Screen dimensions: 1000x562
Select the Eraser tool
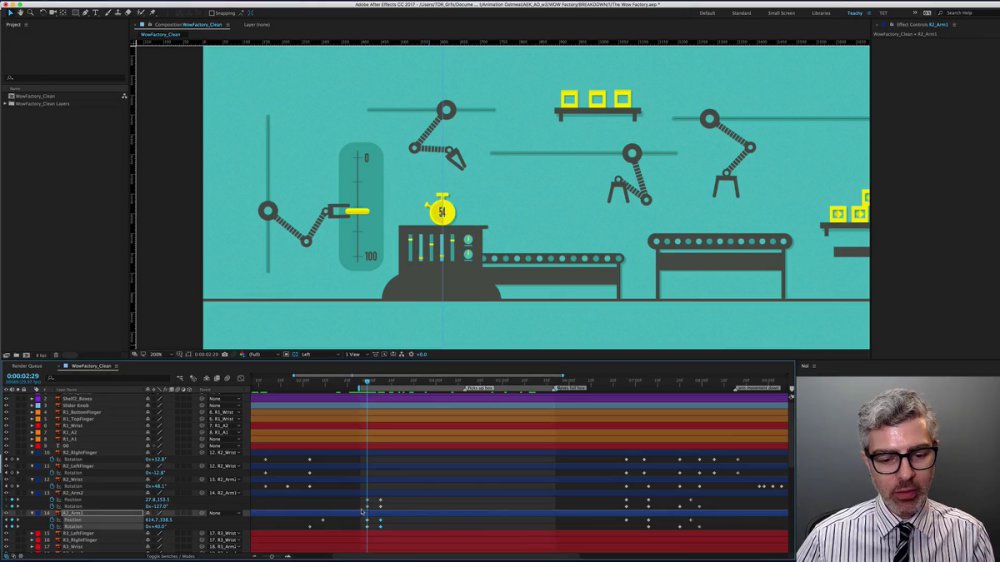[x=128, y=13]
